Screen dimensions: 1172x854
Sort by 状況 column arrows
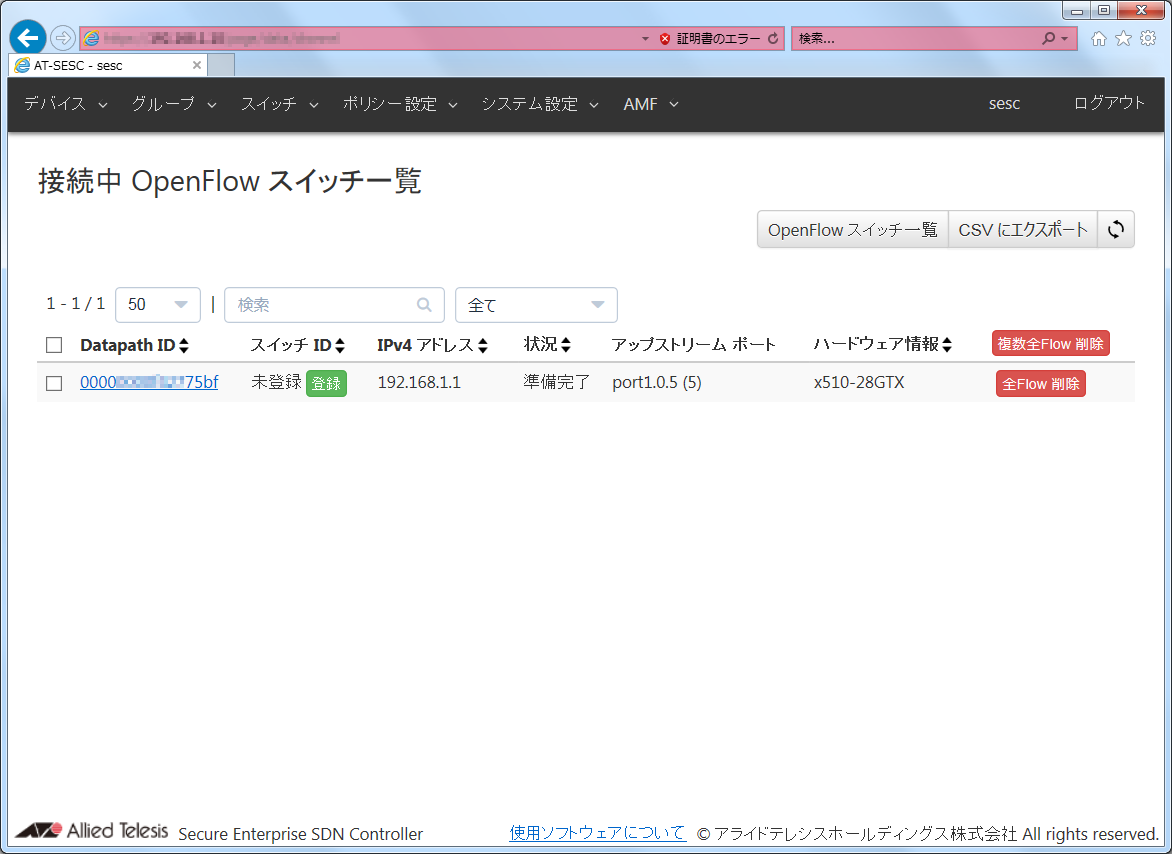click(x=566, y=344)
